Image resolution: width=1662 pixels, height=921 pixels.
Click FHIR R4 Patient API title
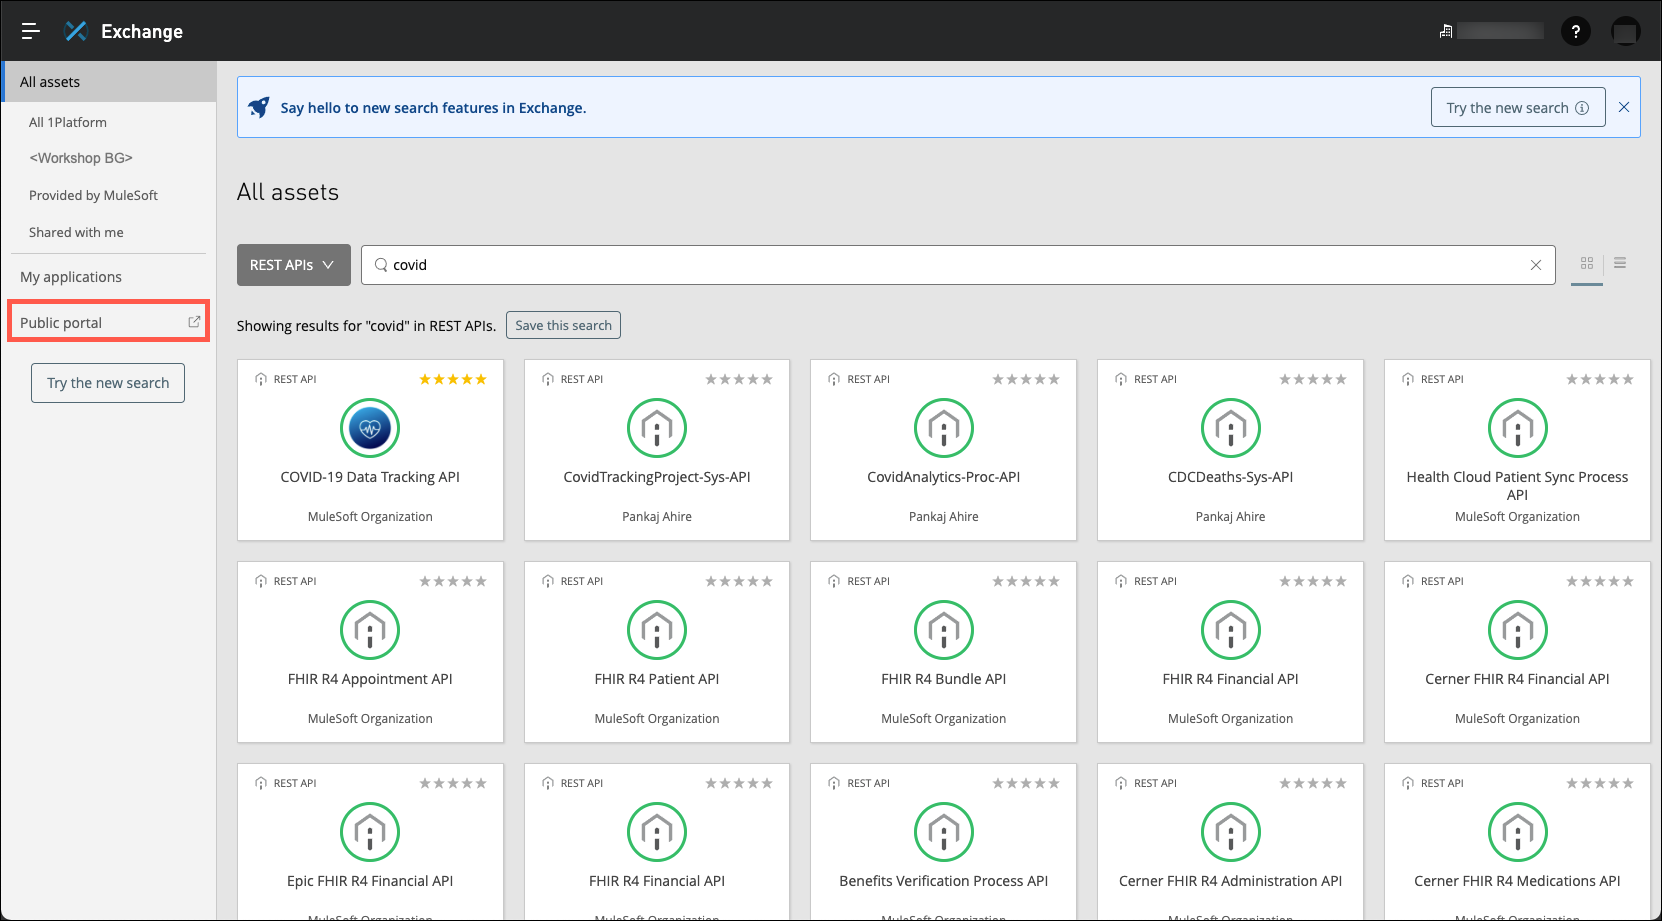click(x=657, y=679)
